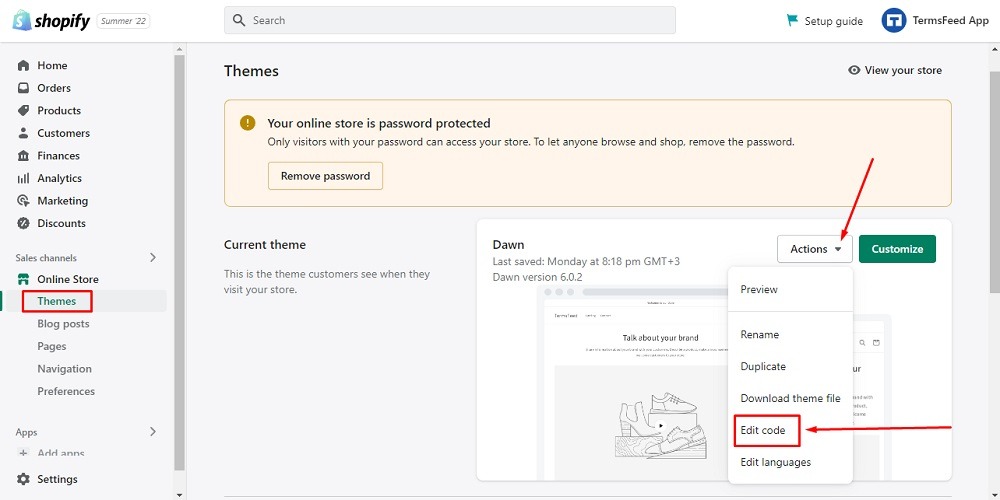1000x500 pixels.
Task: Open the TermsFeed App avatar
Action: (893, 20)
